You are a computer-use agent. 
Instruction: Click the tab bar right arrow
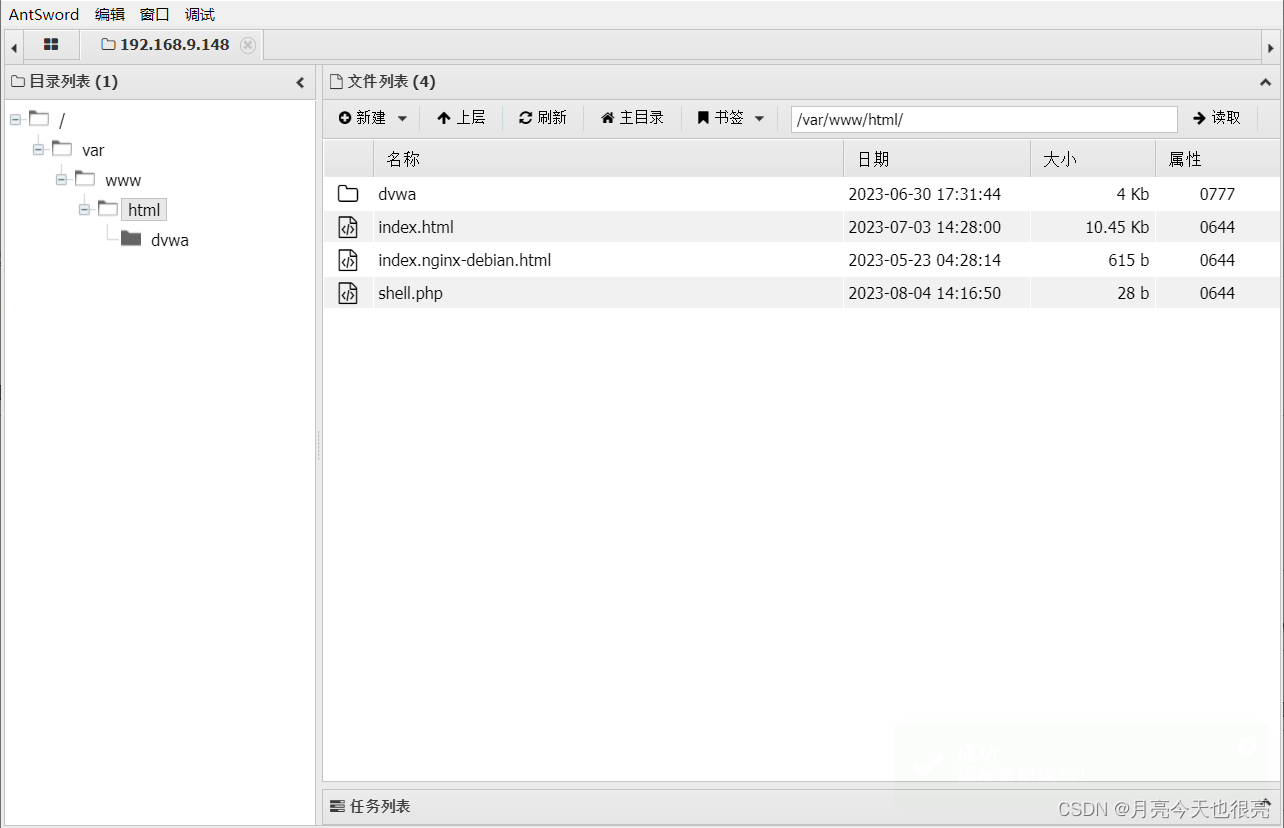(x=1271, y=46)
